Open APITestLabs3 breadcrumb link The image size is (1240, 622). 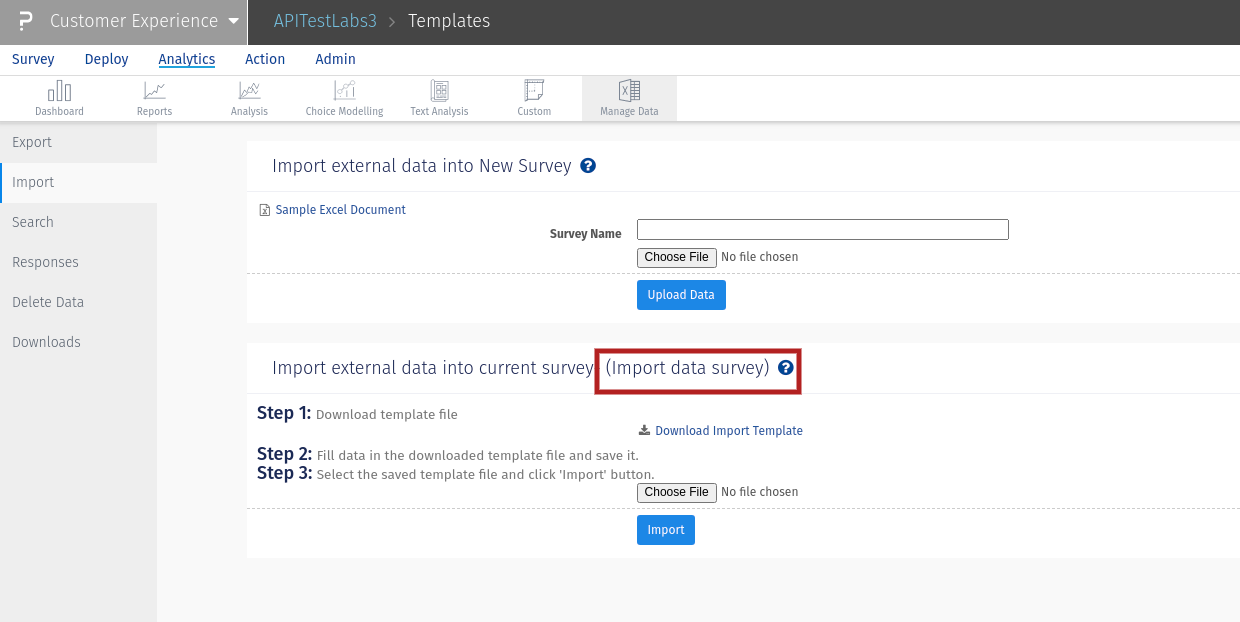(325, 21)
